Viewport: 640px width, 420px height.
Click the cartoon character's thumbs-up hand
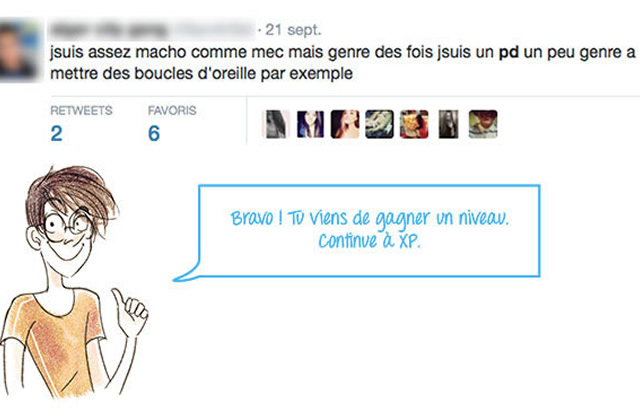coord(129,312)
